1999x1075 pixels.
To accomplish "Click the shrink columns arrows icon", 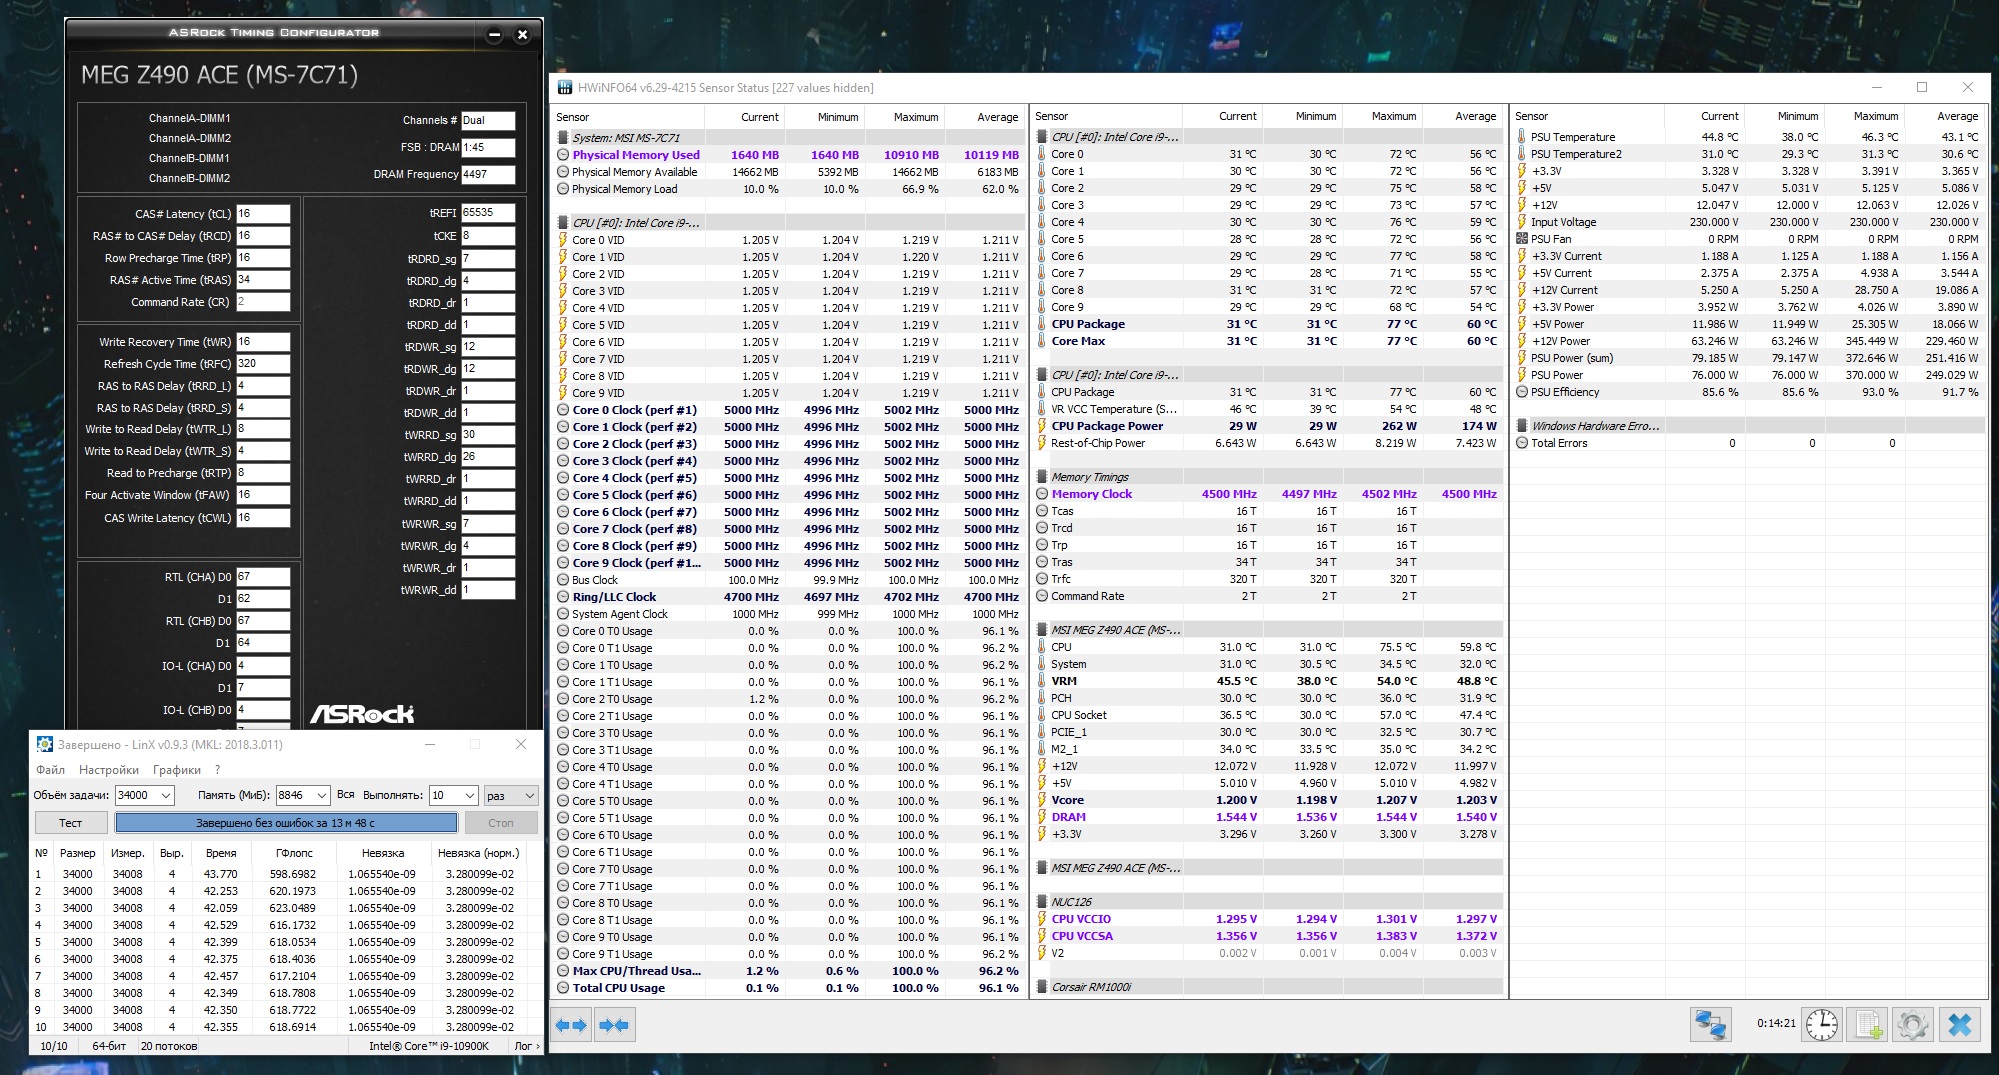I will 614,1025.
